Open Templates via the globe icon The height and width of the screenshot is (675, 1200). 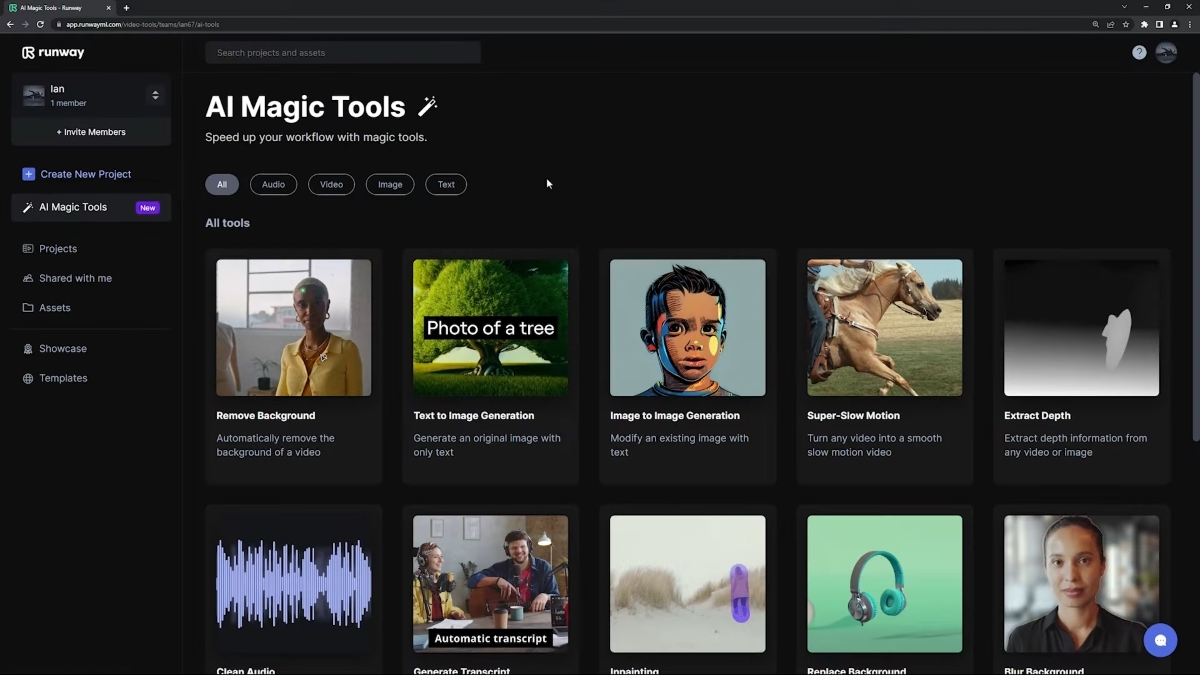[27, 378]
